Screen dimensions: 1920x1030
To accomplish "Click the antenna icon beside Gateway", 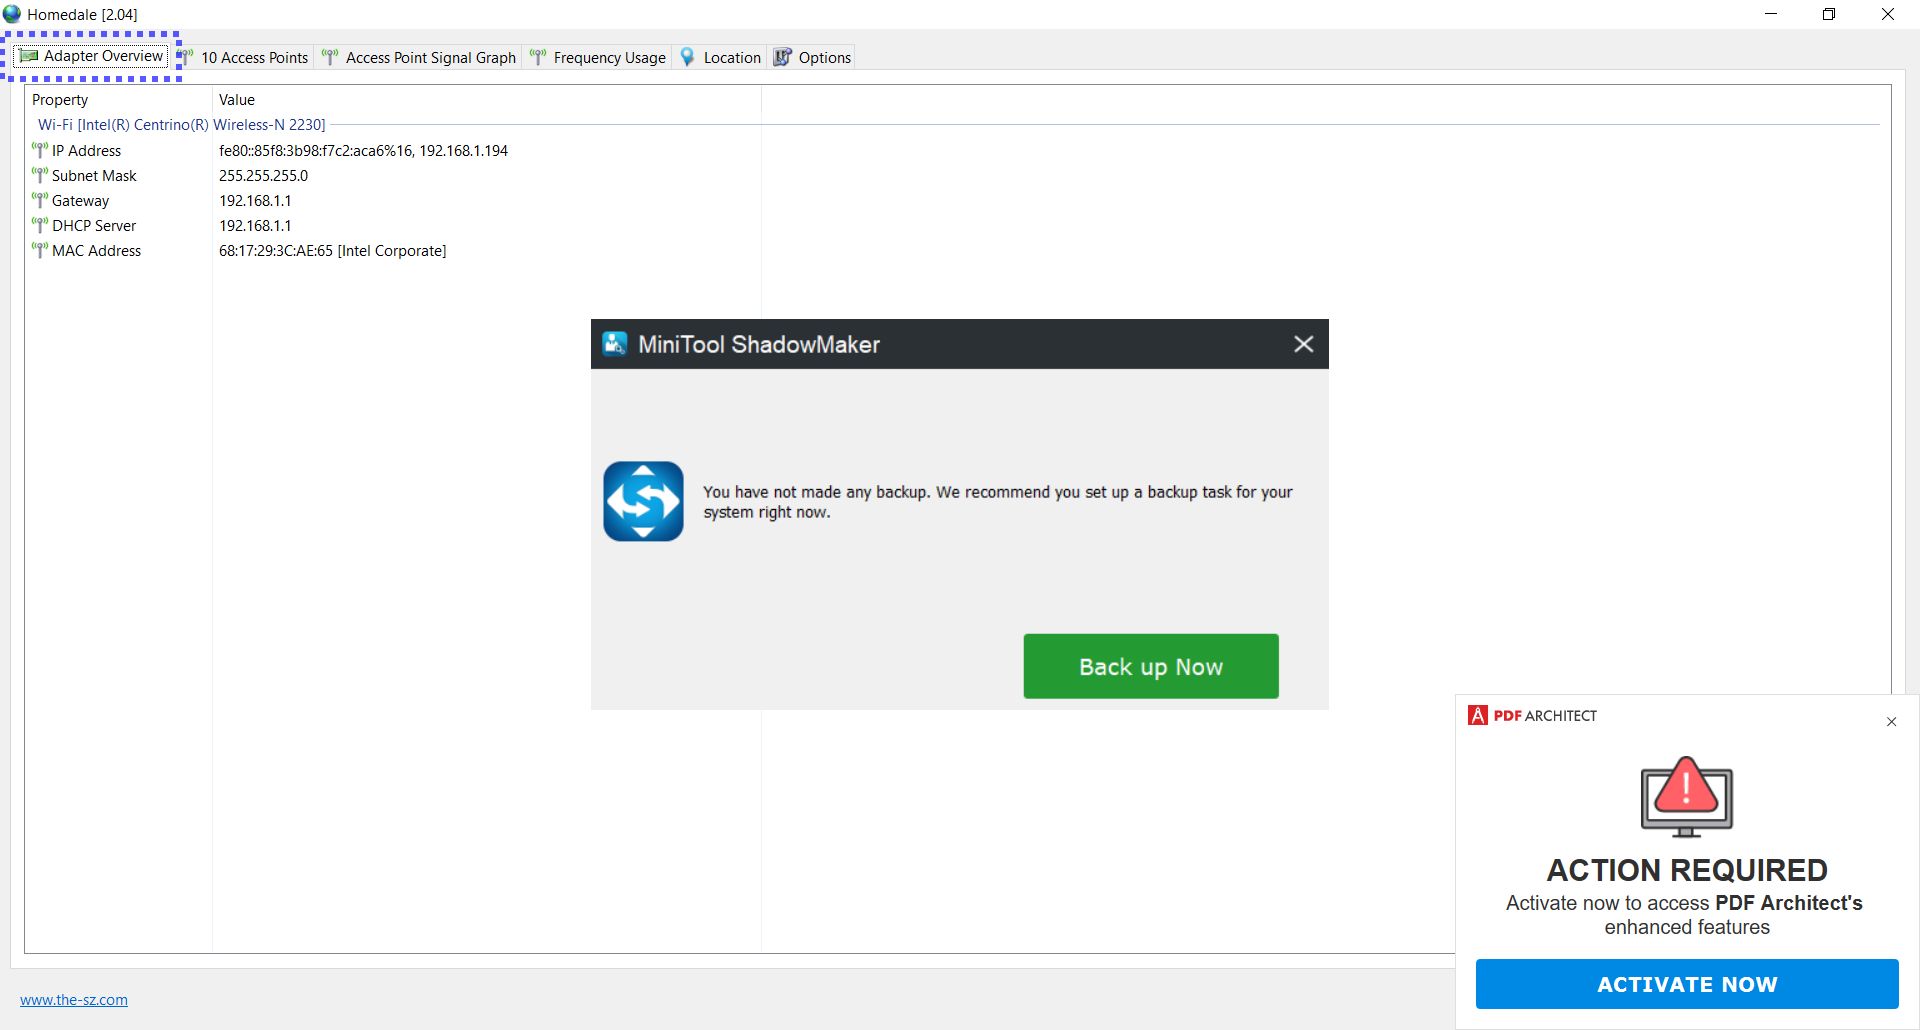I will tap(40, 200).
